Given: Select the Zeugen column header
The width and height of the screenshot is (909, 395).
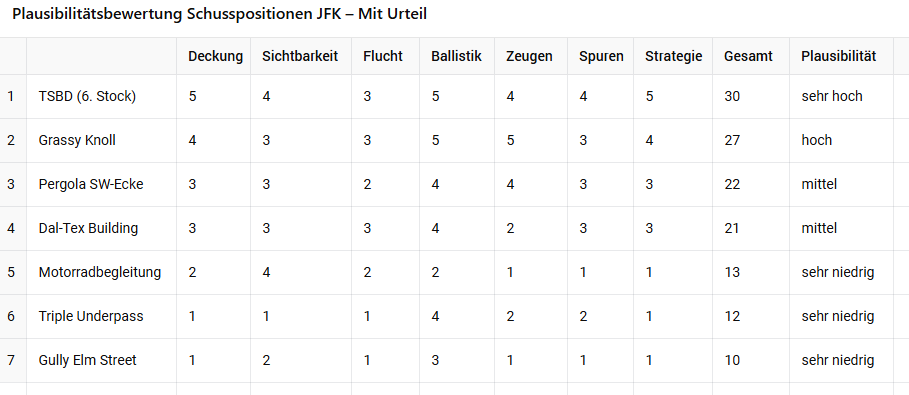Looking at the screenshot, I should tap(530, 56).
